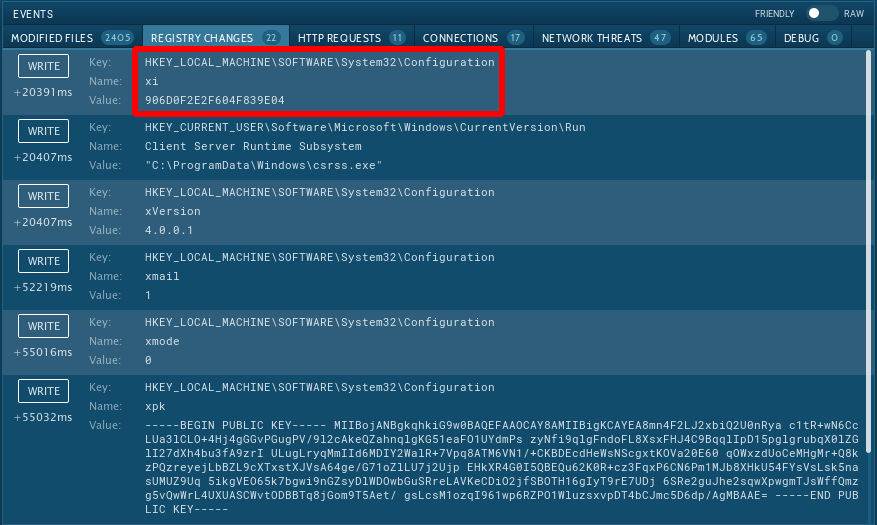The height and width of the screenshot is (525, 877).
Task: Click WRITE button for the xi entry
Action: click(x=43, y=66)
